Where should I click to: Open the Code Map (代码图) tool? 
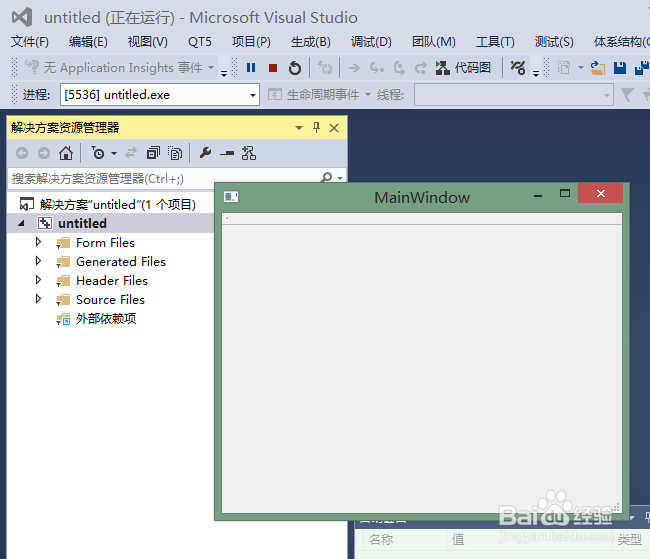tap(463, 68)
